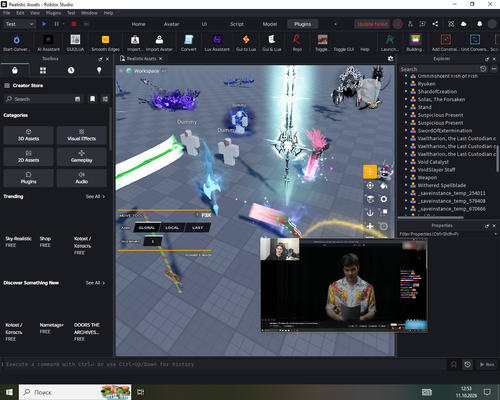Click the Toggle GUI plugin button
The width and height of the screenshot is (500, 400).
pyautogui.click(x=343, y=49)
